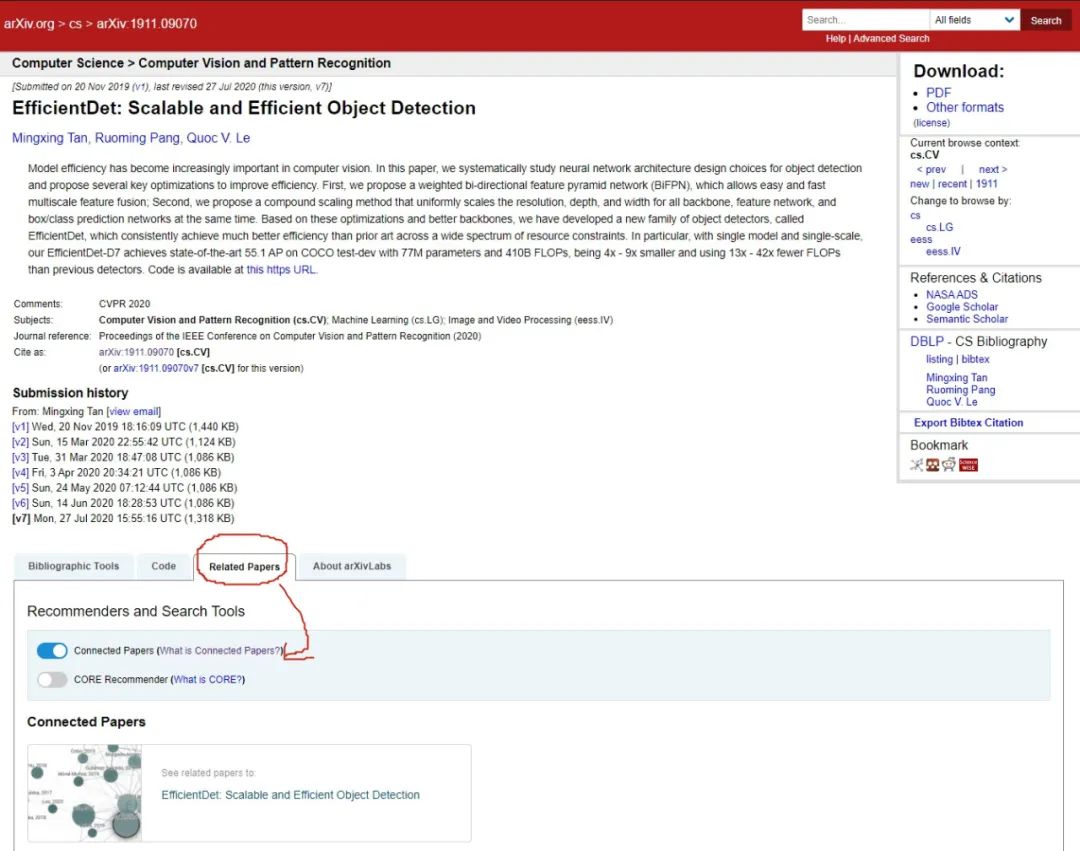
Task: Open the Code tab
Action: [x=163, y=566]
